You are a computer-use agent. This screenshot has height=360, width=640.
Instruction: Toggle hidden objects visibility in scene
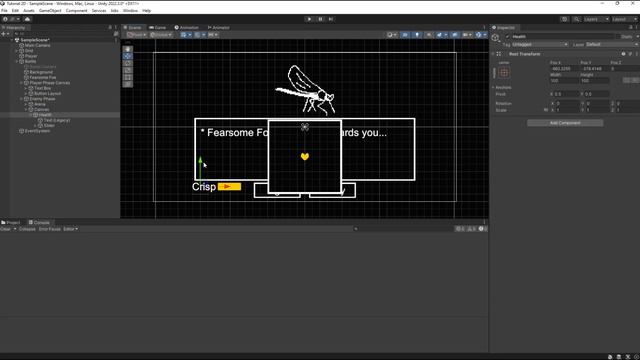coord(454,35)
